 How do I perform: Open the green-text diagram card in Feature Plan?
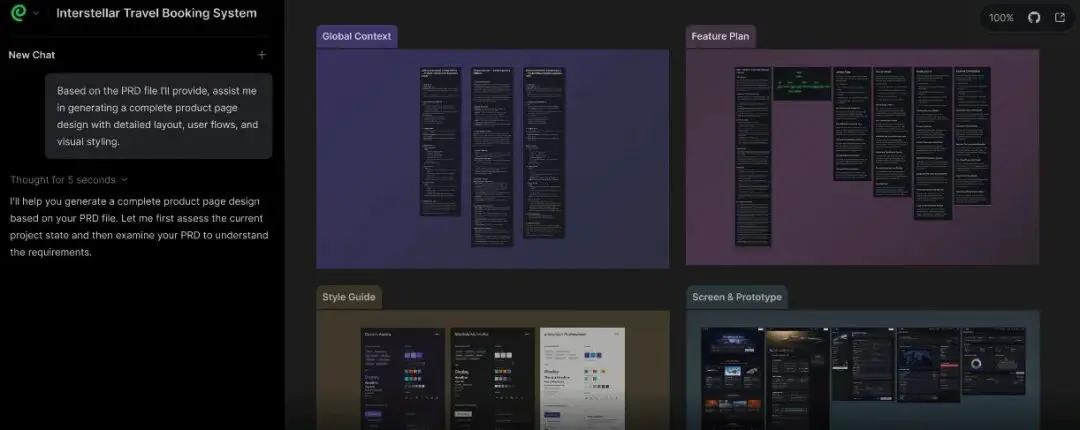click(x=802, y=83)
